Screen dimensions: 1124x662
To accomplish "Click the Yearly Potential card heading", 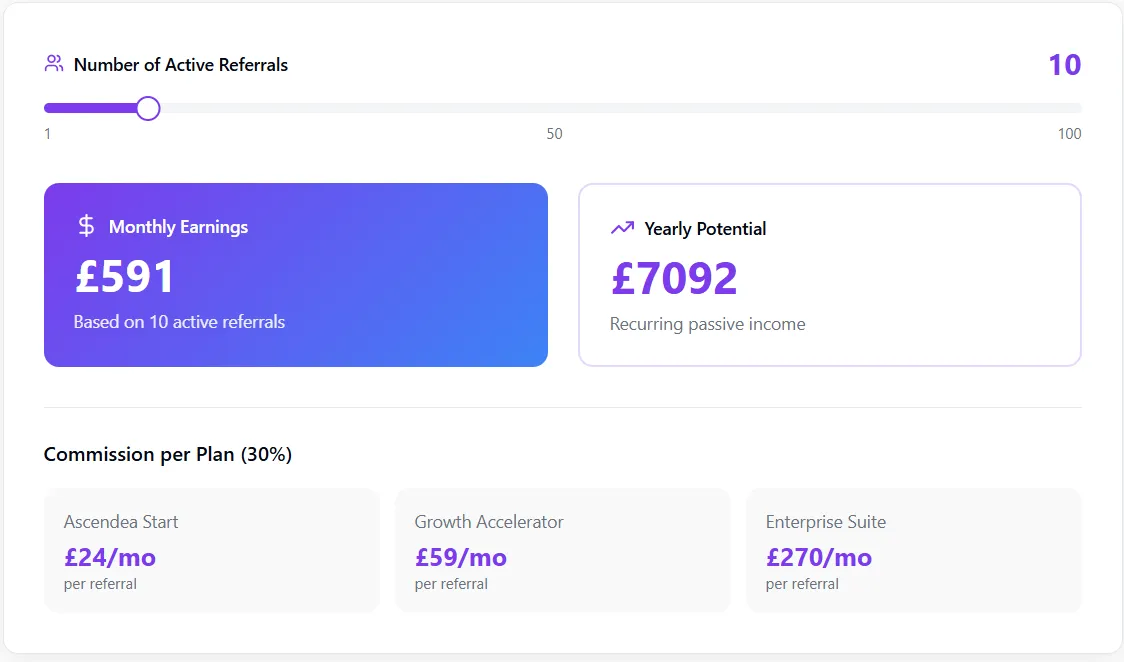I will tap(705, 229).
